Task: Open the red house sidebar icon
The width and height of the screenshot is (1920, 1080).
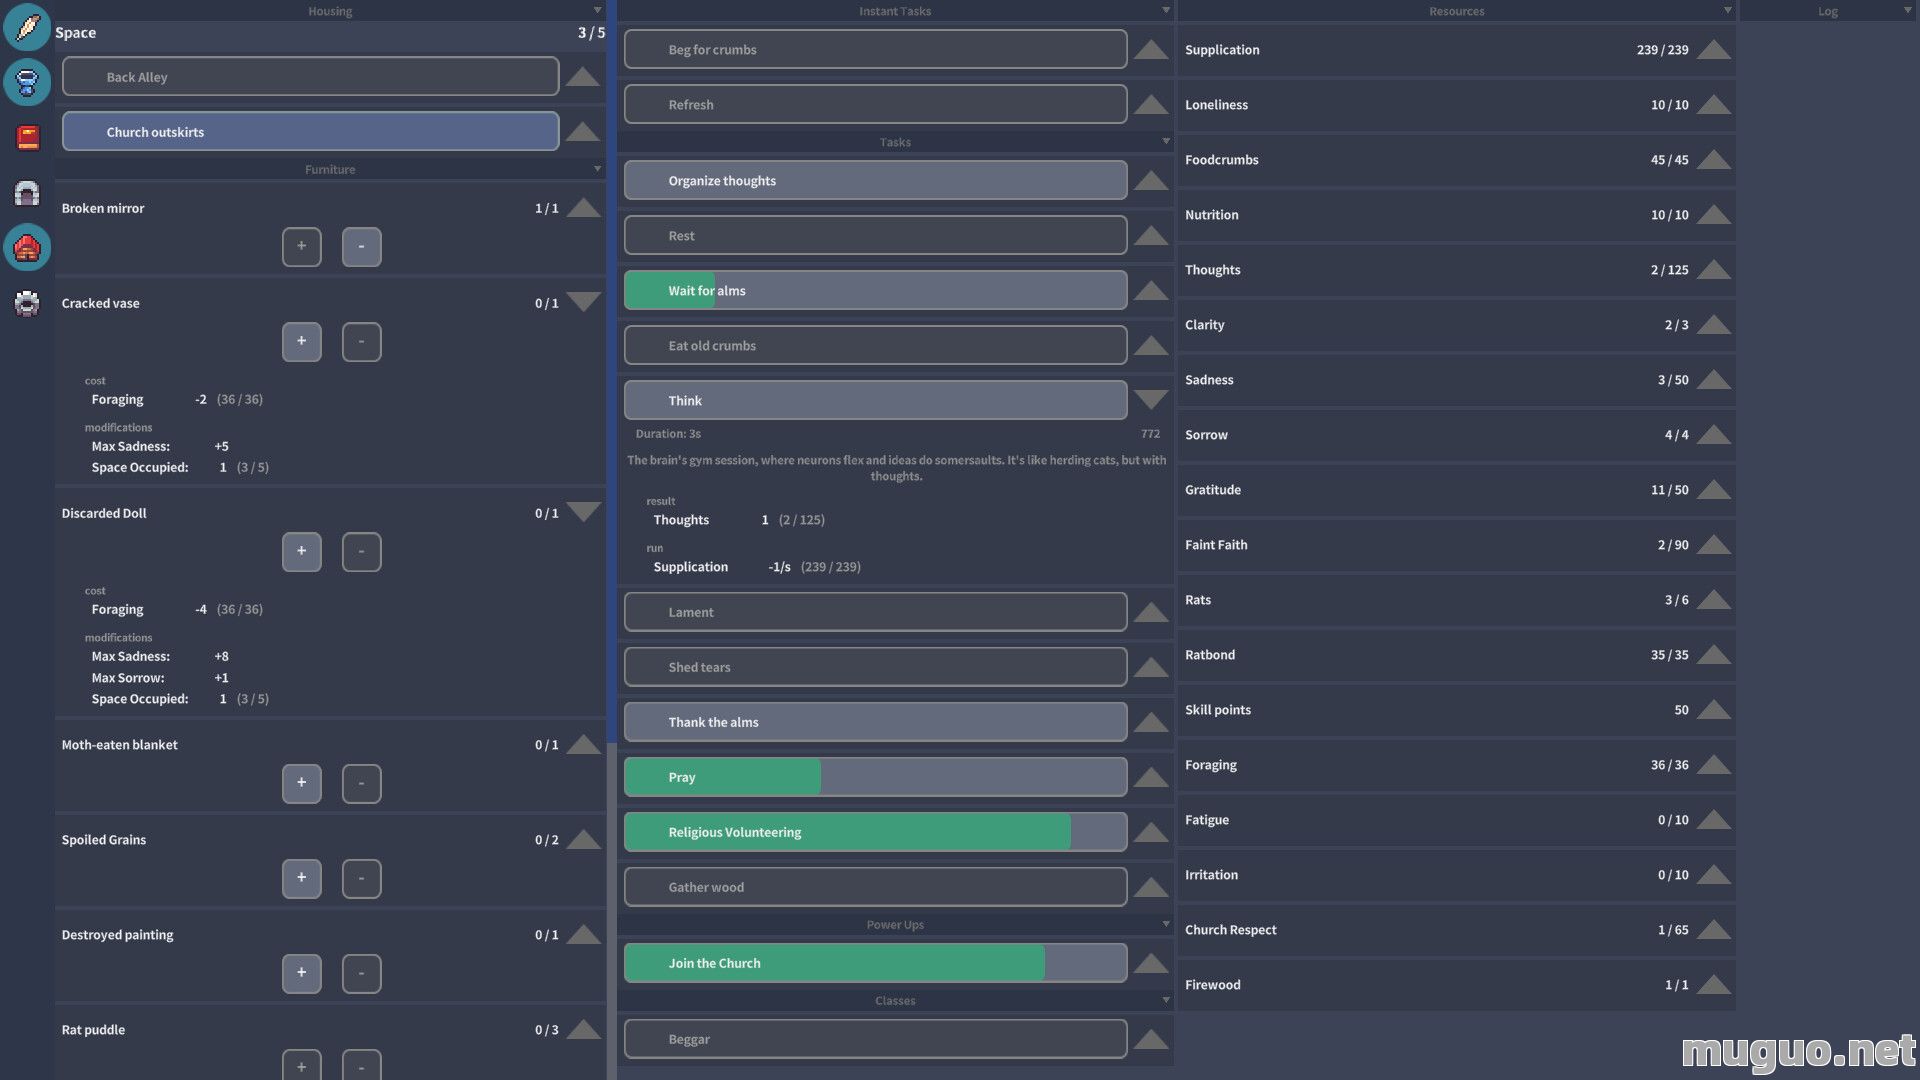Action: pyautogui.click(x=27, y=247)
